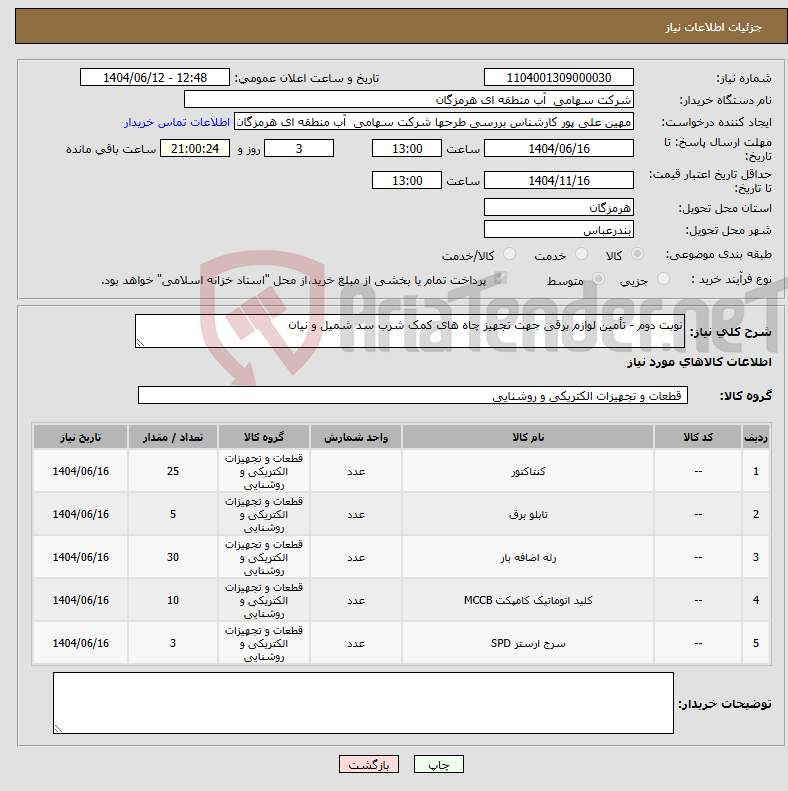Click the goods group field قطعات و تجهیزات الکتریکی
Screen dimensions: 788x791
click(x=413, y=395)
